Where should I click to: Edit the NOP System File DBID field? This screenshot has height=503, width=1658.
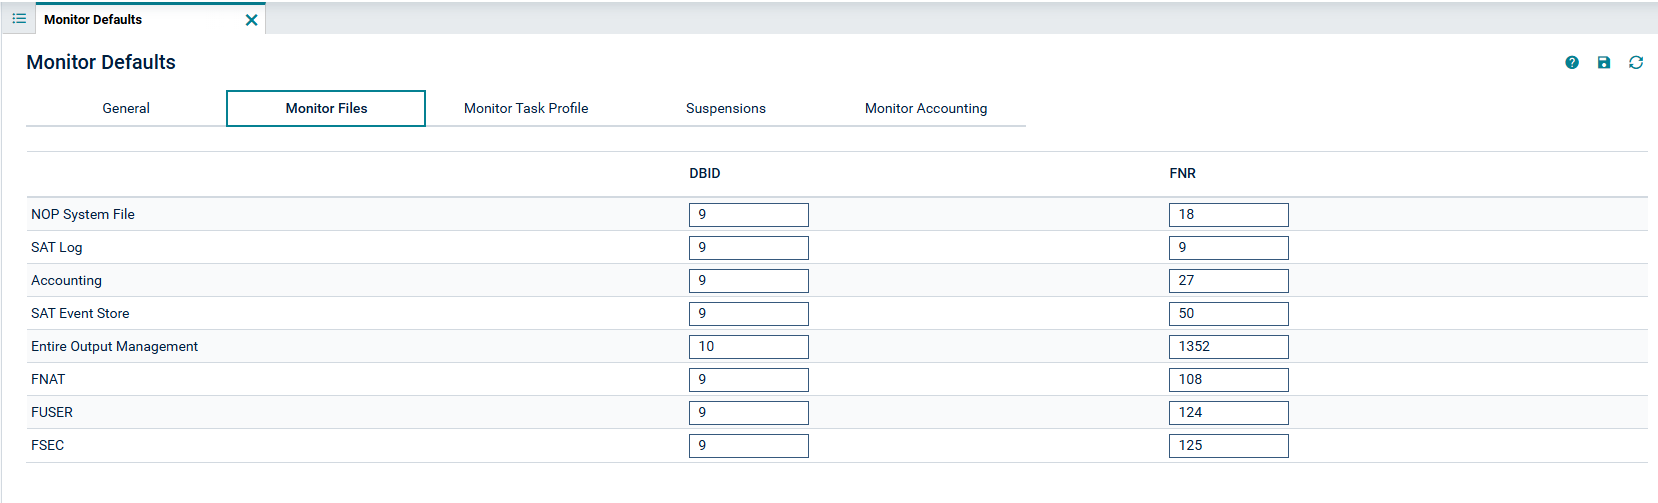pos(749,214)
